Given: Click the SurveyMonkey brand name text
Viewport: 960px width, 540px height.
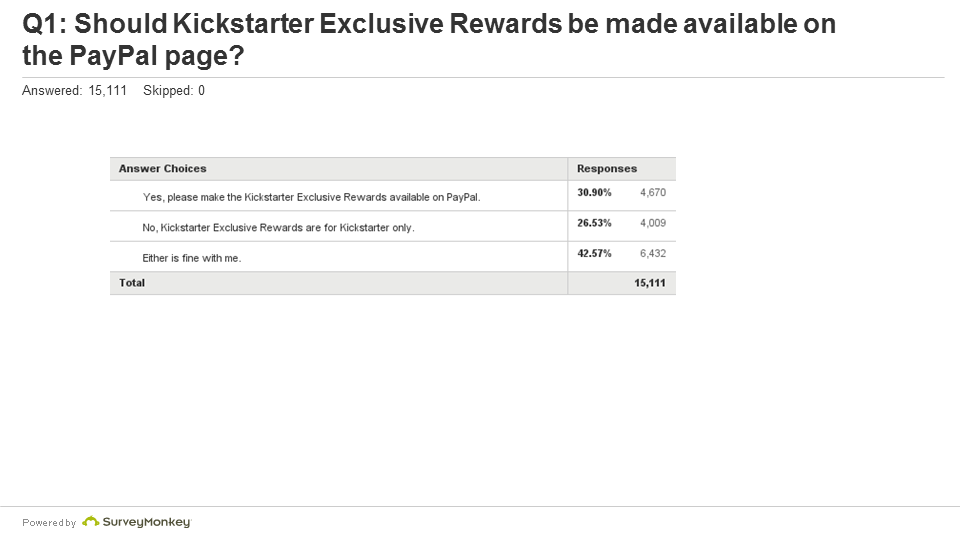Looking at the screenshot, I should 146,522.
